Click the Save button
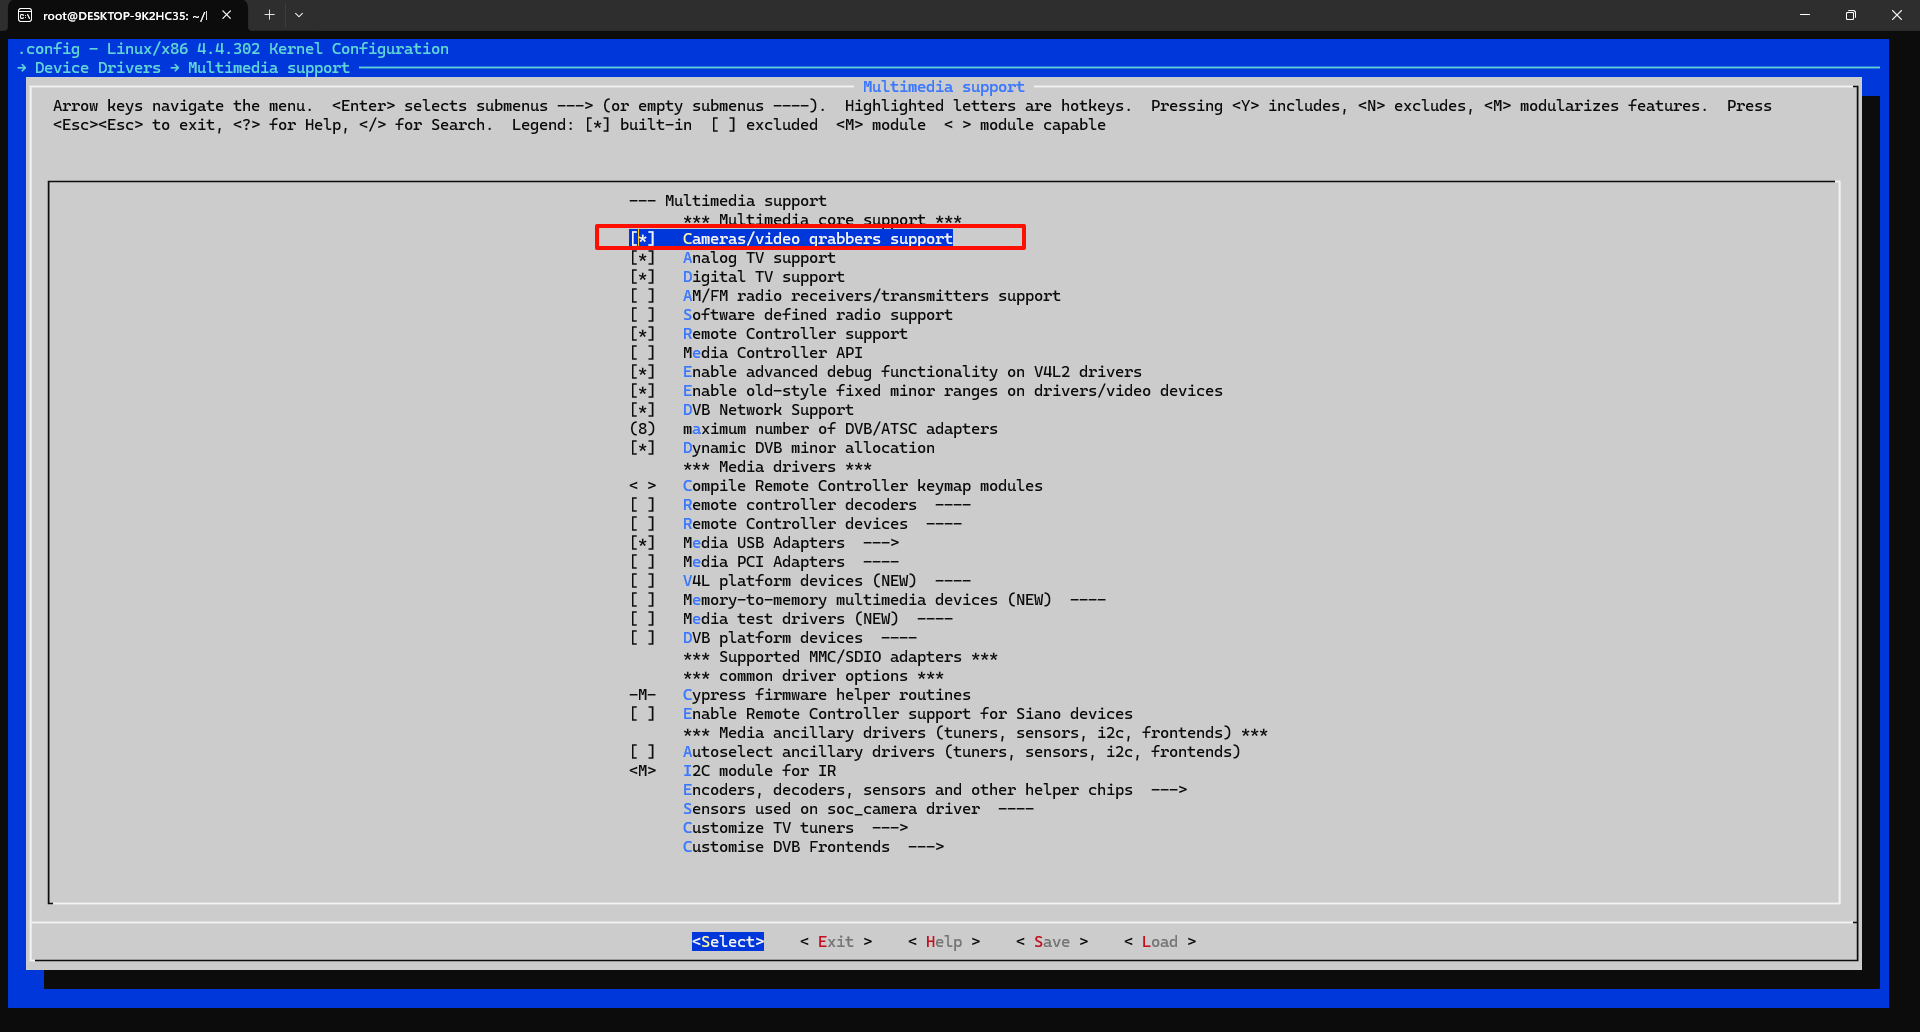Screen dimensions: 1920x1032 point(1051,942)
